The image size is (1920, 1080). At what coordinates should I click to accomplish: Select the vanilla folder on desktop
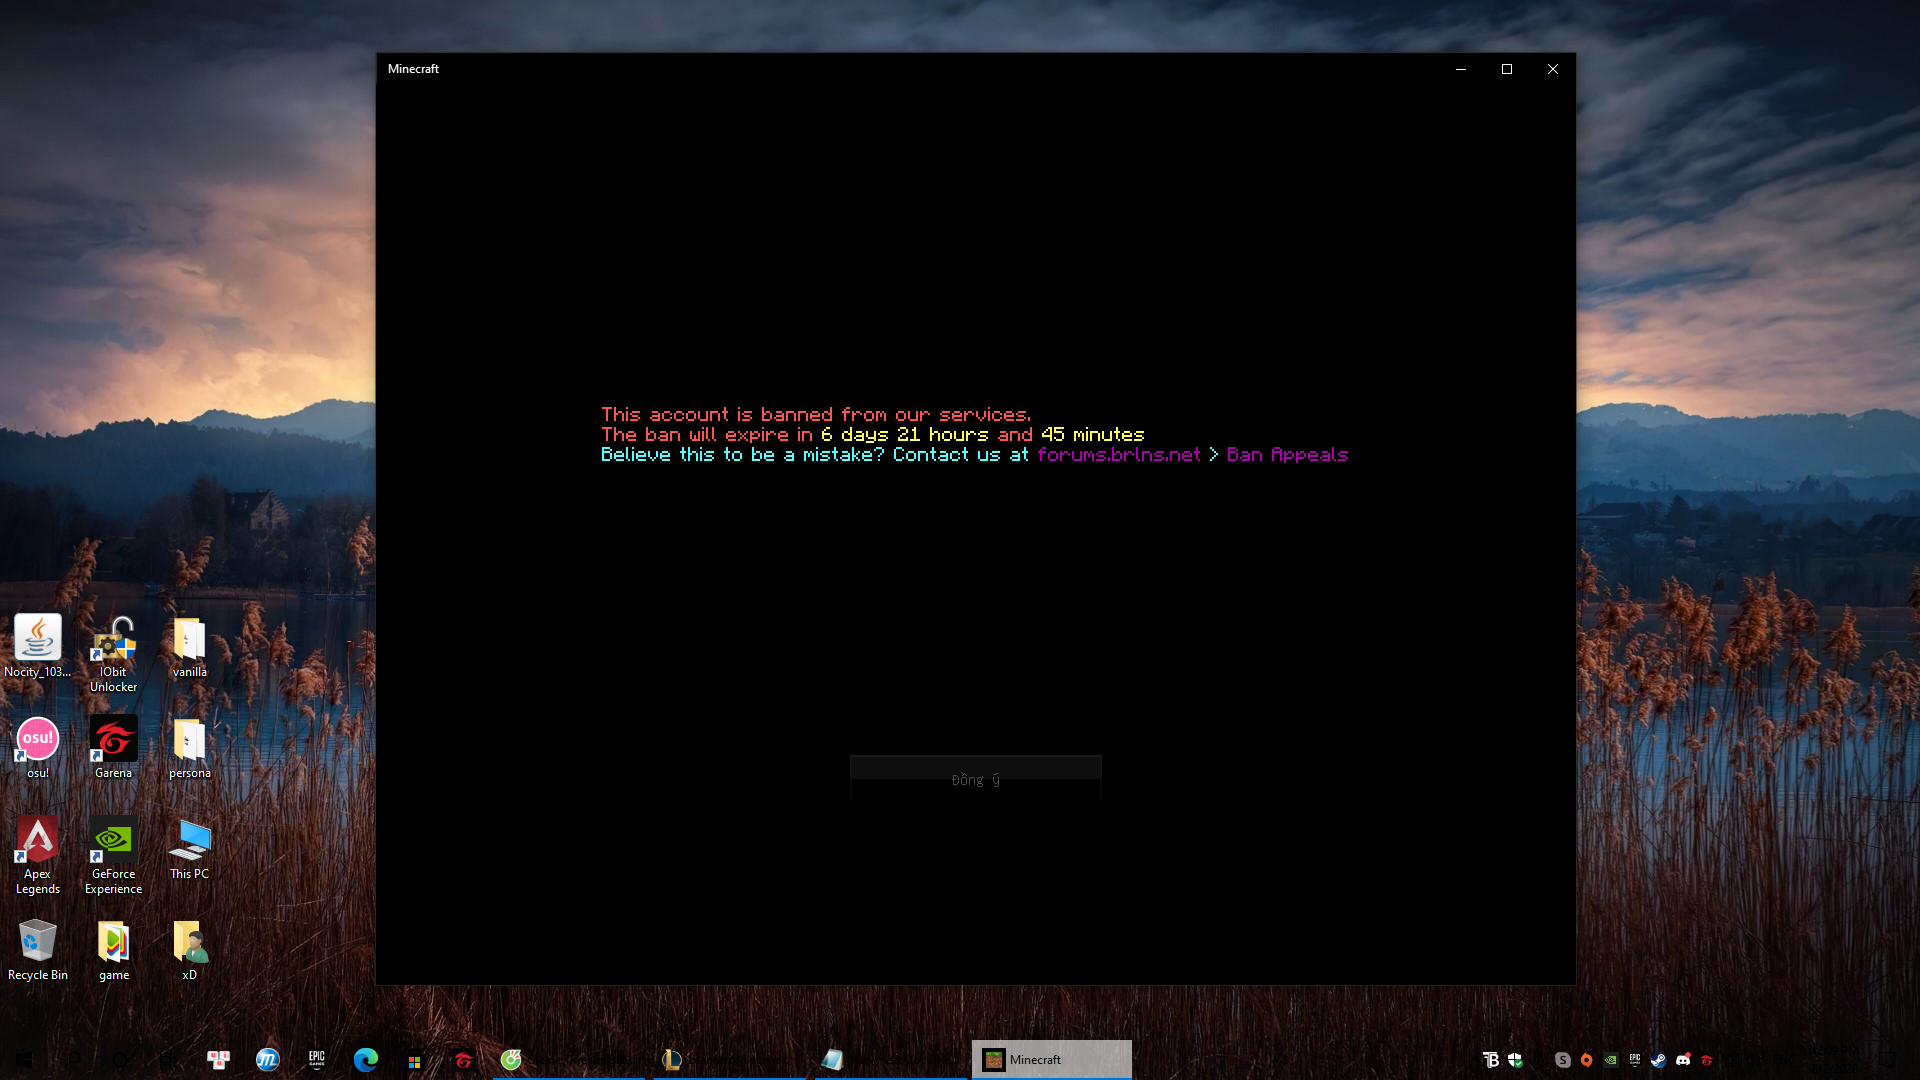point(189,646)
